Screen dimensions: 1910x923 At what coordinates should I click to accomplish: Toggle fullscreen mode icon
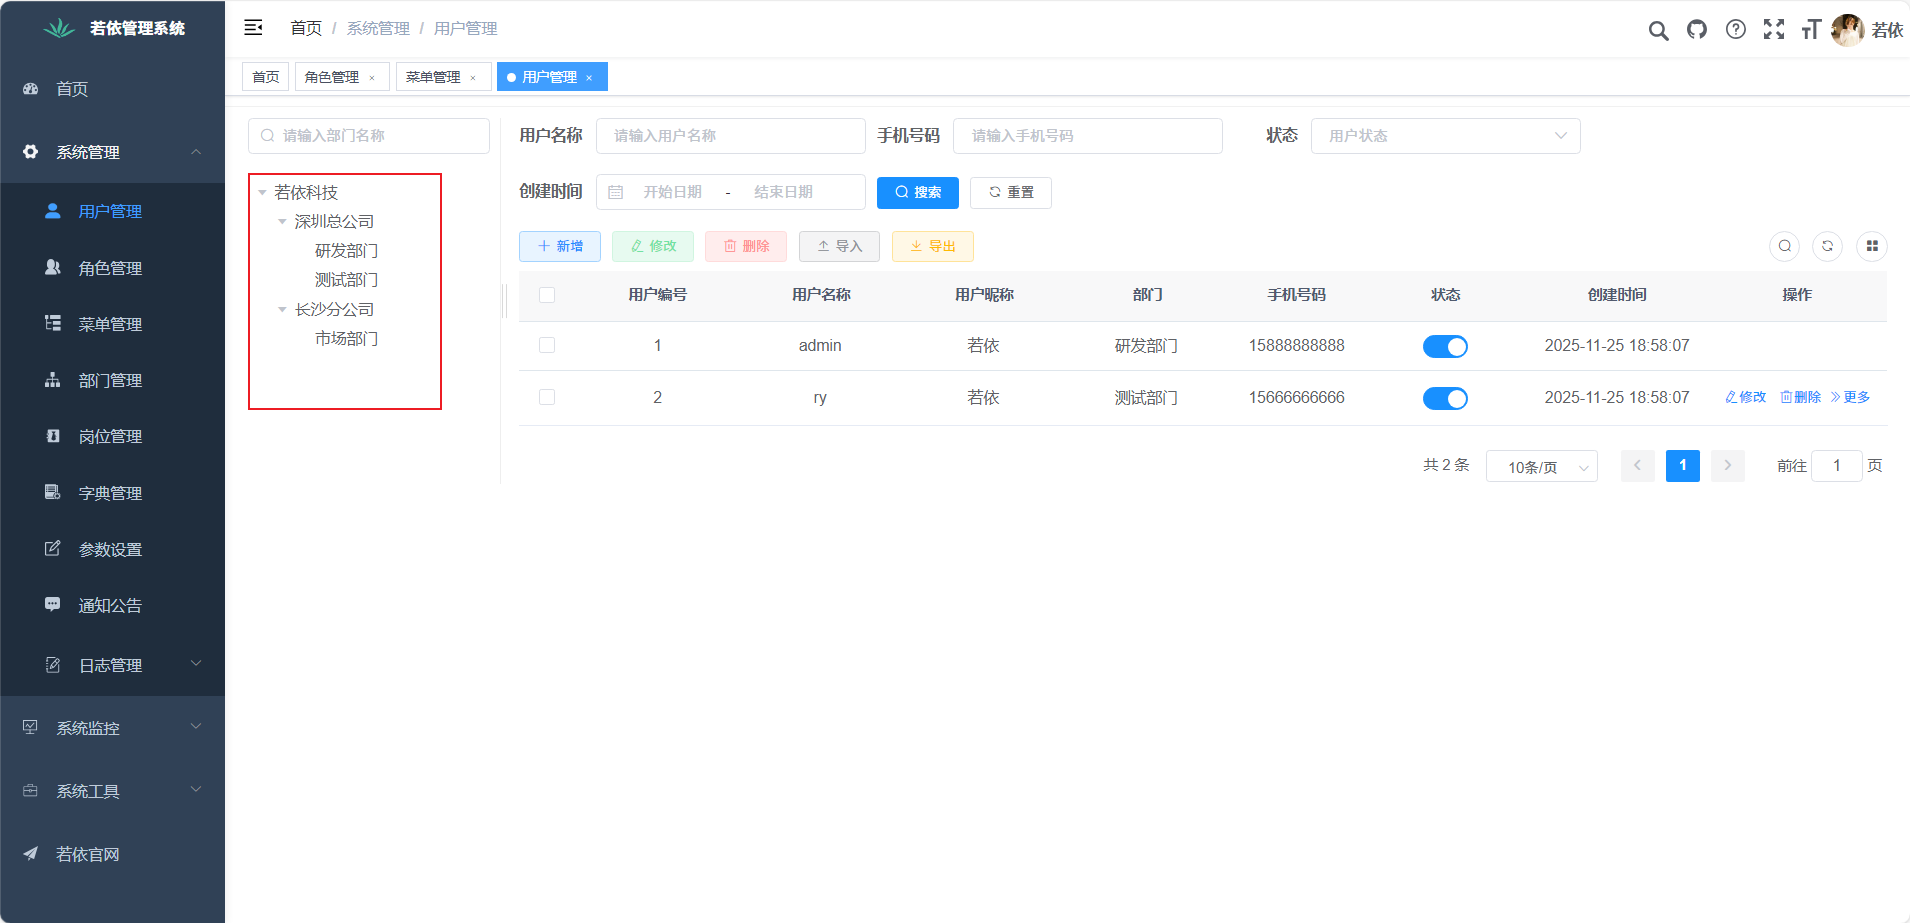(x=1774, y=29)
